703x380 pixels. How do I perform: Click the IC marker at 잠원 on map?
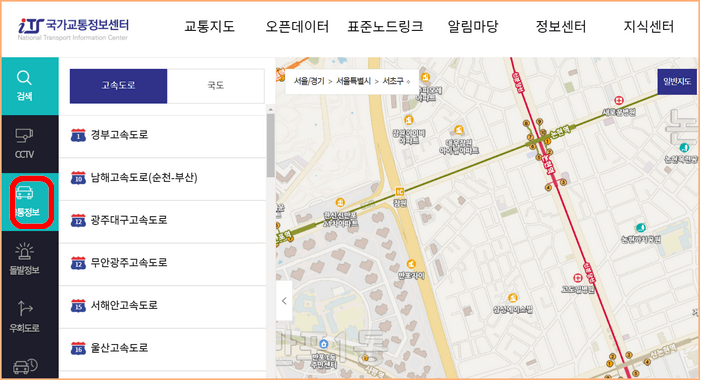399,192
